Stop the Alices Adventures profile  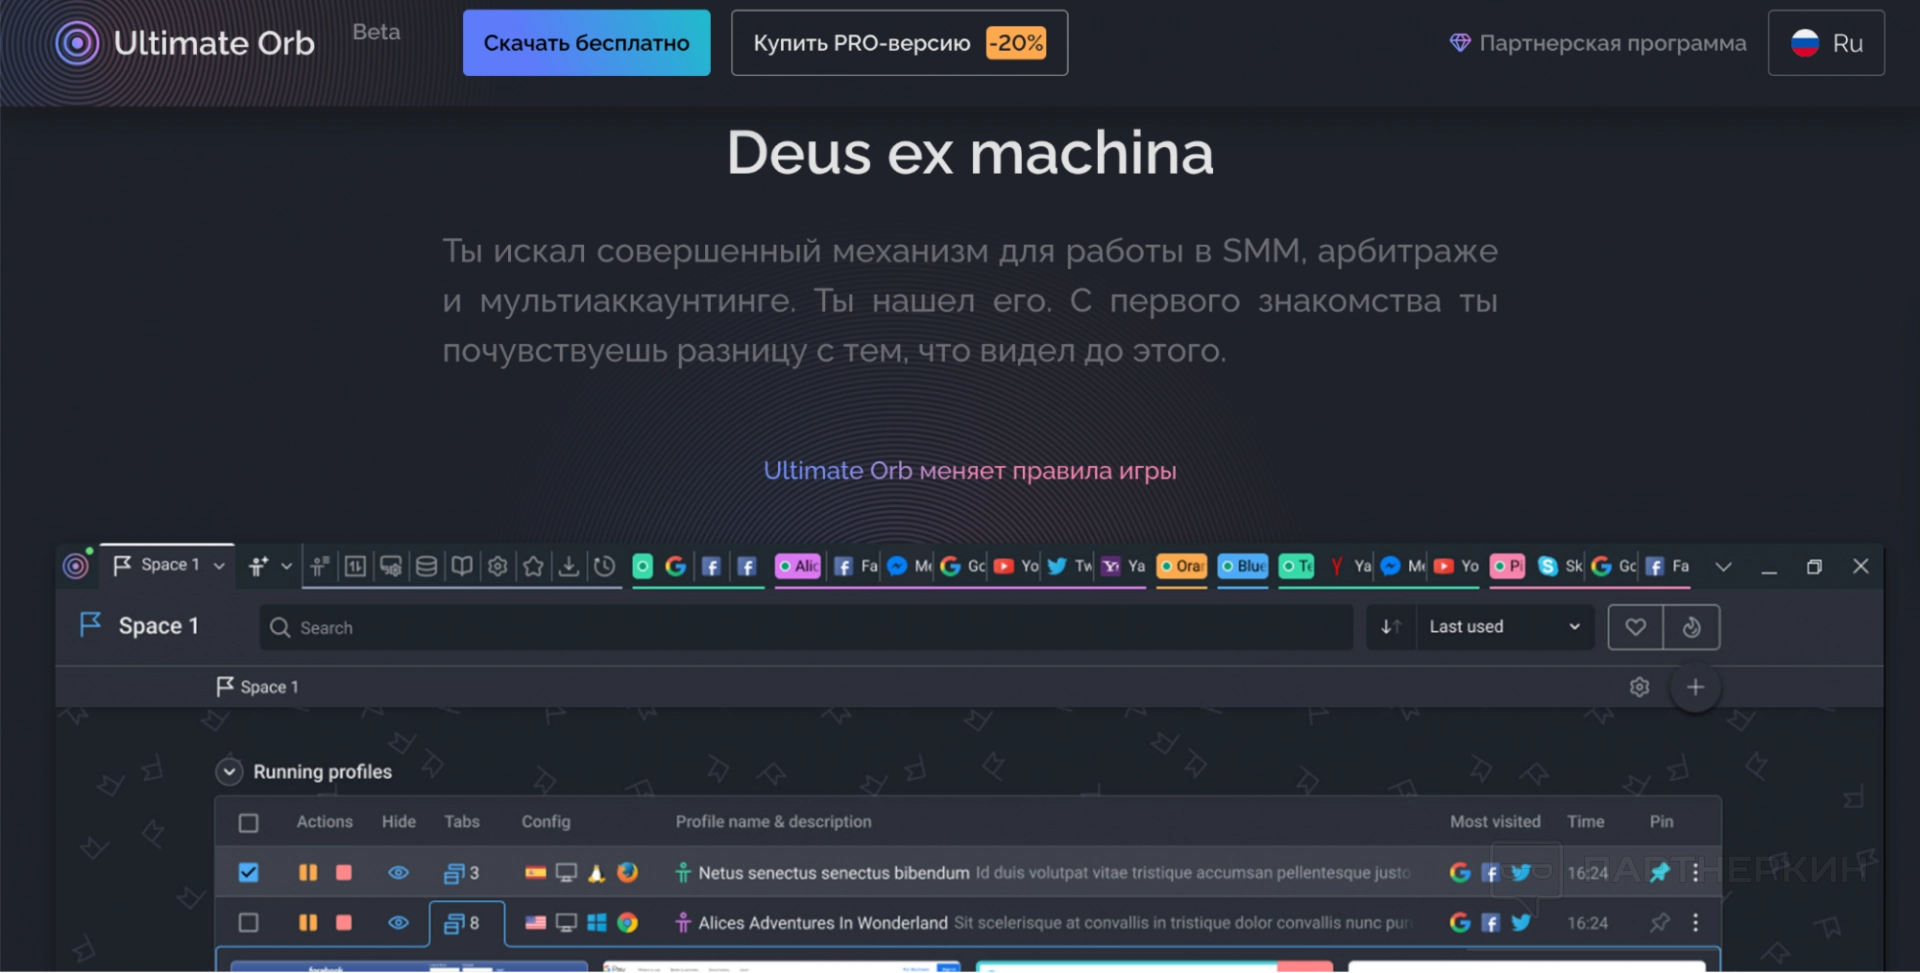pos(344,923)
